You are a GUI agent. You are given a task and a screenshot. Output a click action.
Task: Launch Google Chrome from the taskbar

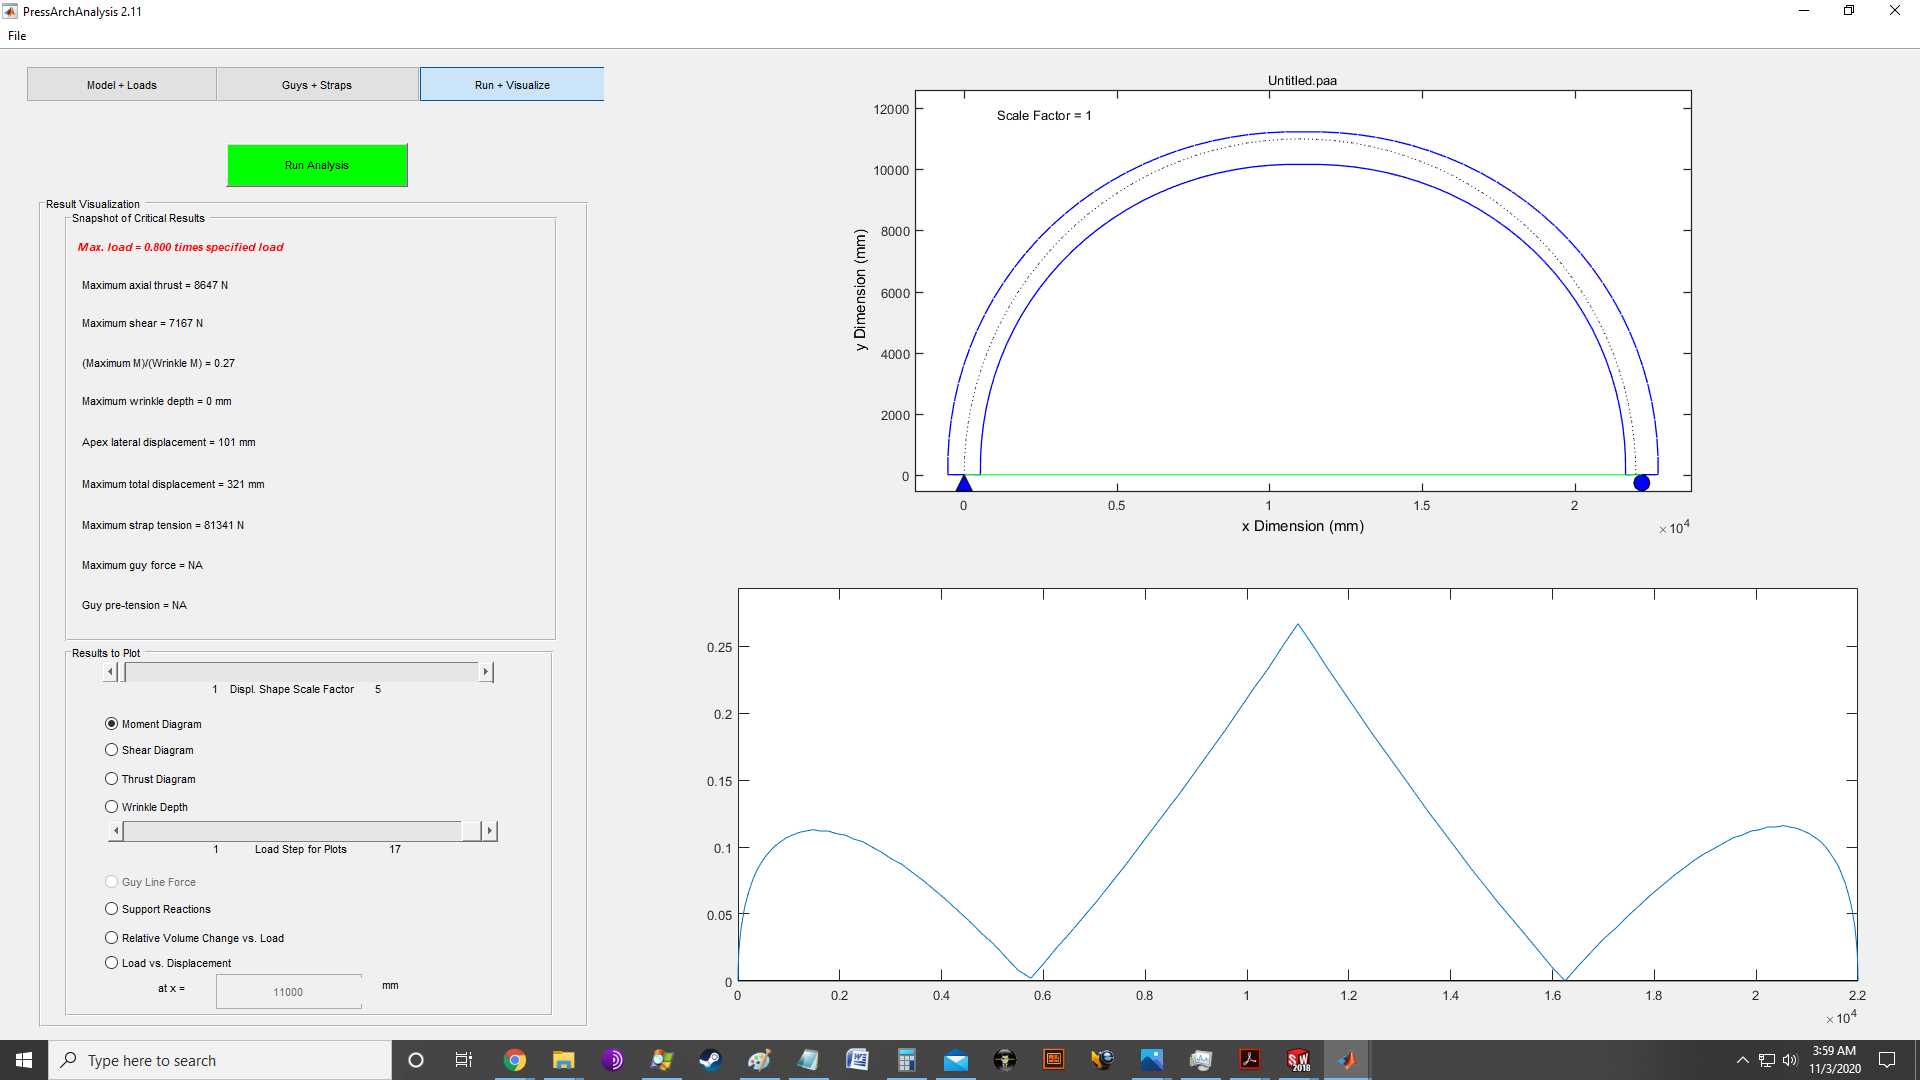click(515, 1060)
